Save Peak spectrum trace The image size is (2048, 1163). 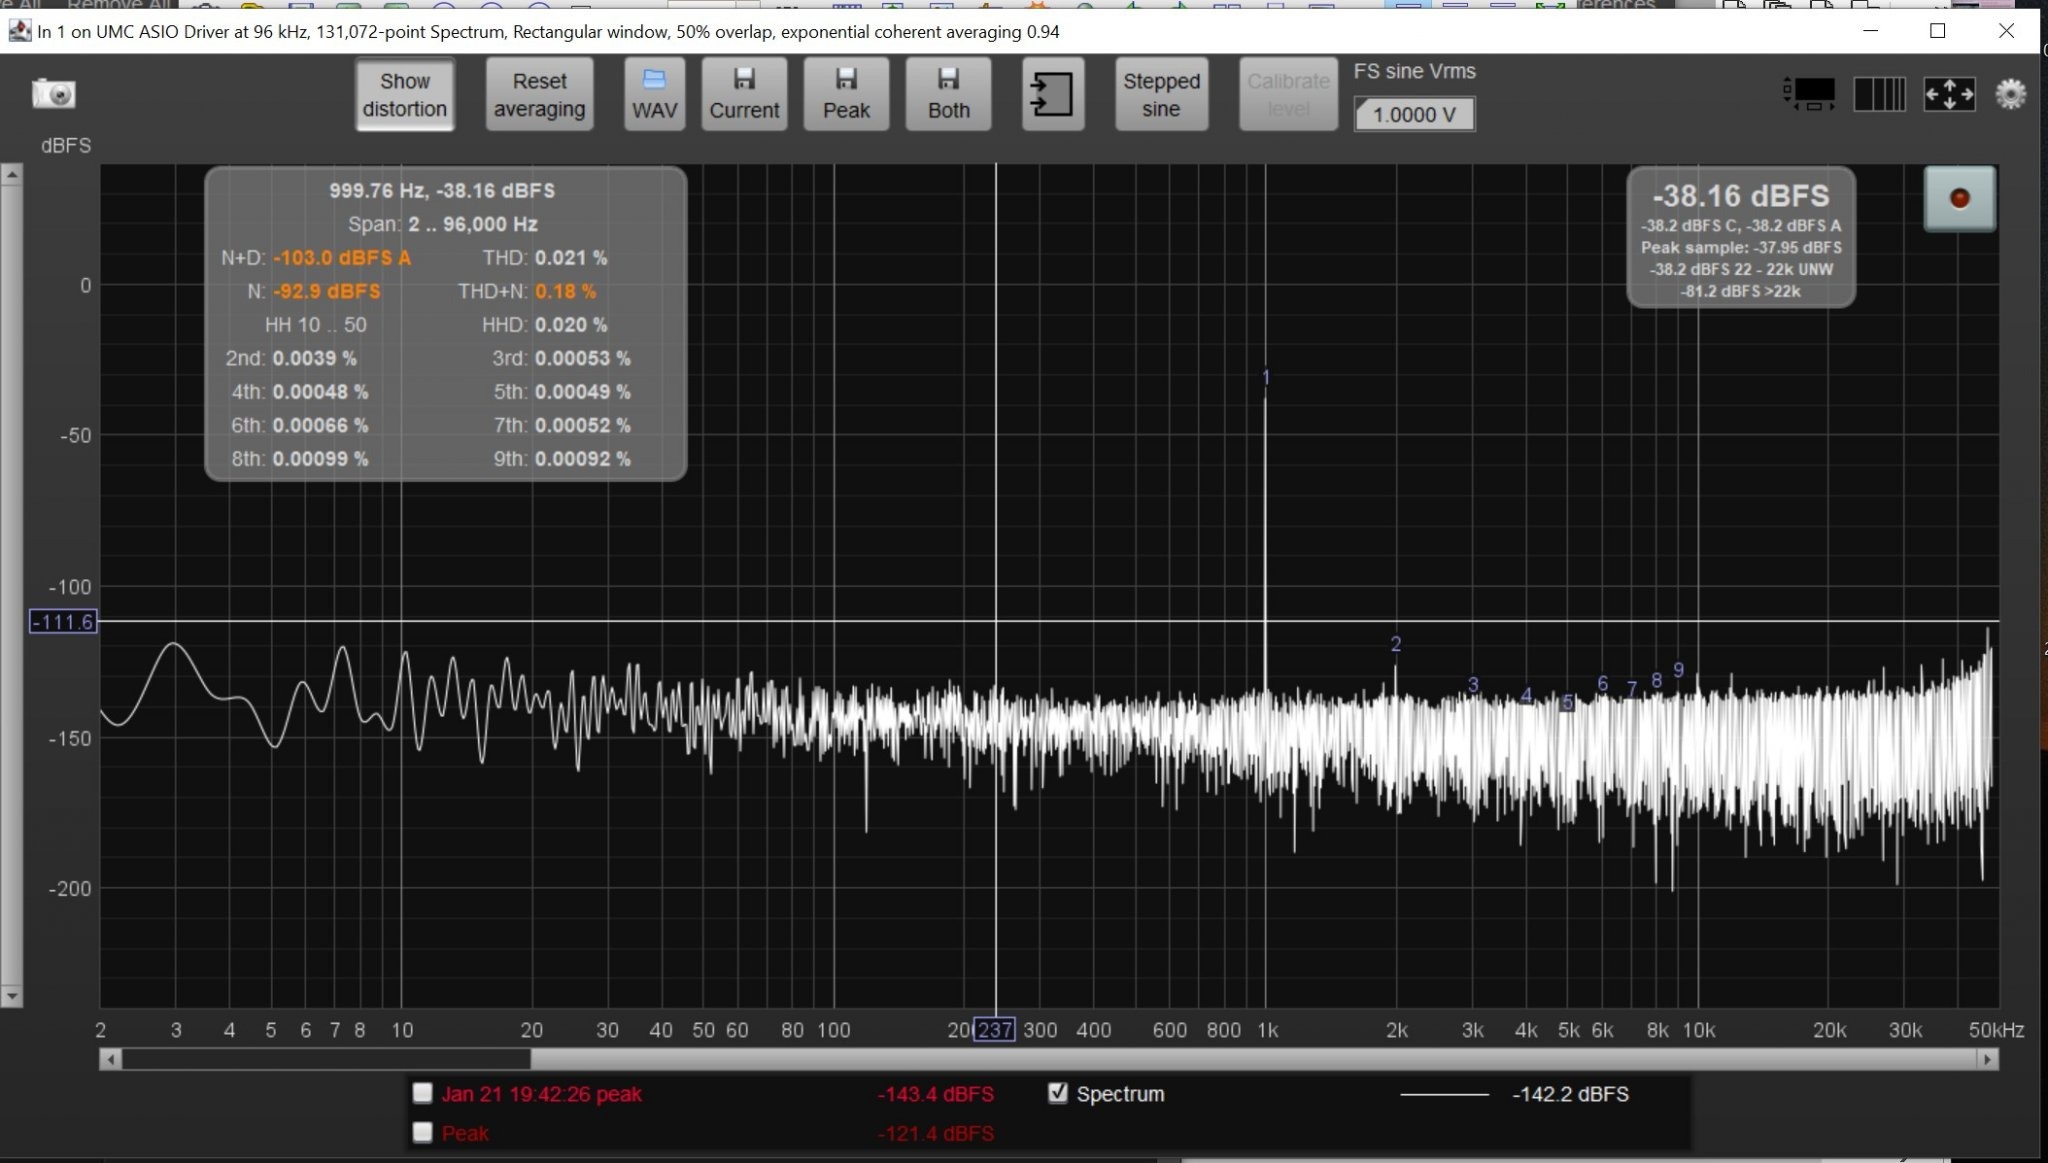[x=846, y=95]
